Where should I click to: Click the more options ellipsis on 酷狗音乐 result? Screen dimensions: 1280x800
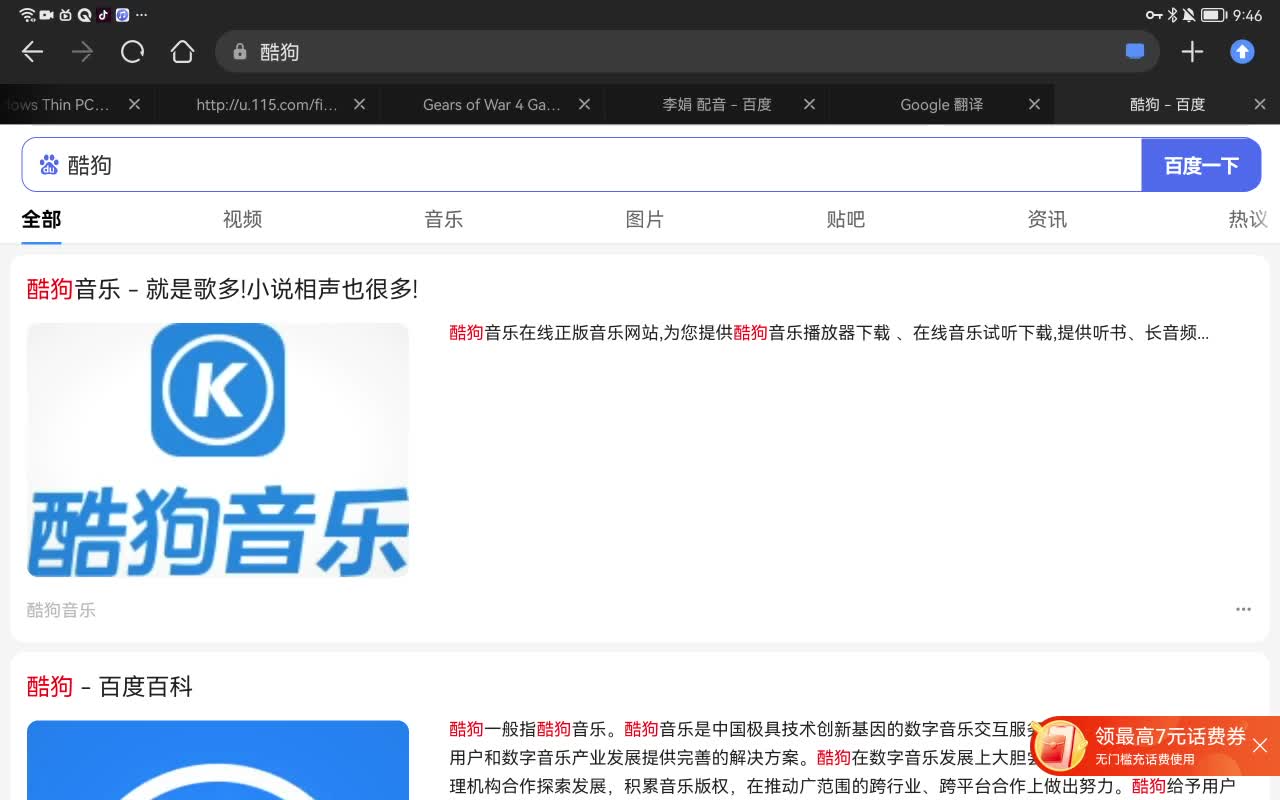pyautogui.click(x=1243, y=609)
